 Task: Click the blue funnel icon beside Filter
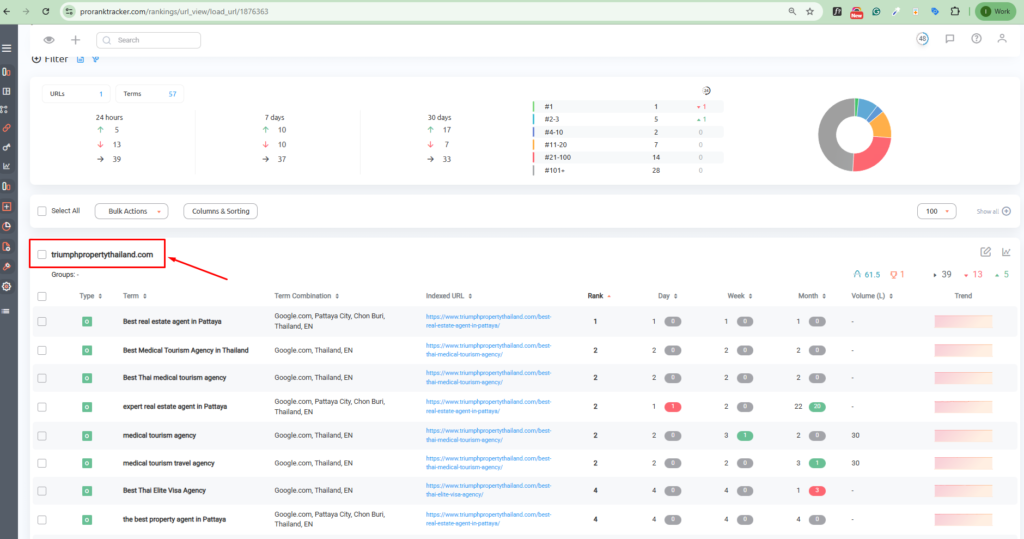(95, 59)
